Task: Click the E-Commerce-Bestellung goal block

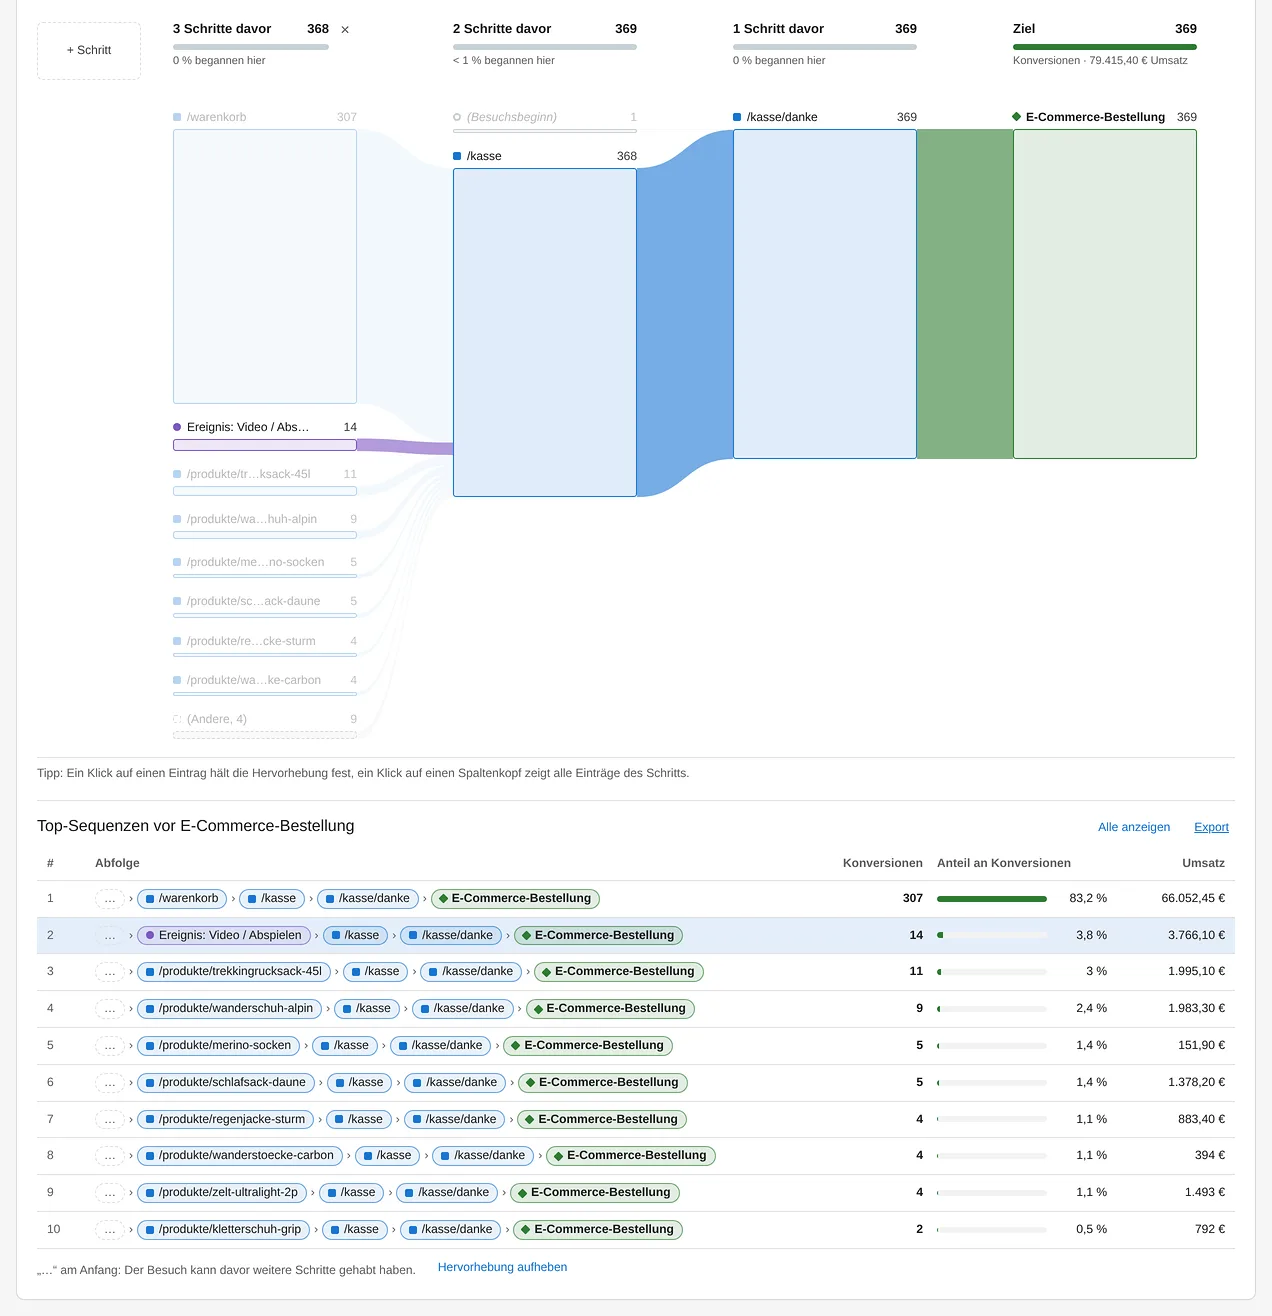Action: tap(1105, 294)
